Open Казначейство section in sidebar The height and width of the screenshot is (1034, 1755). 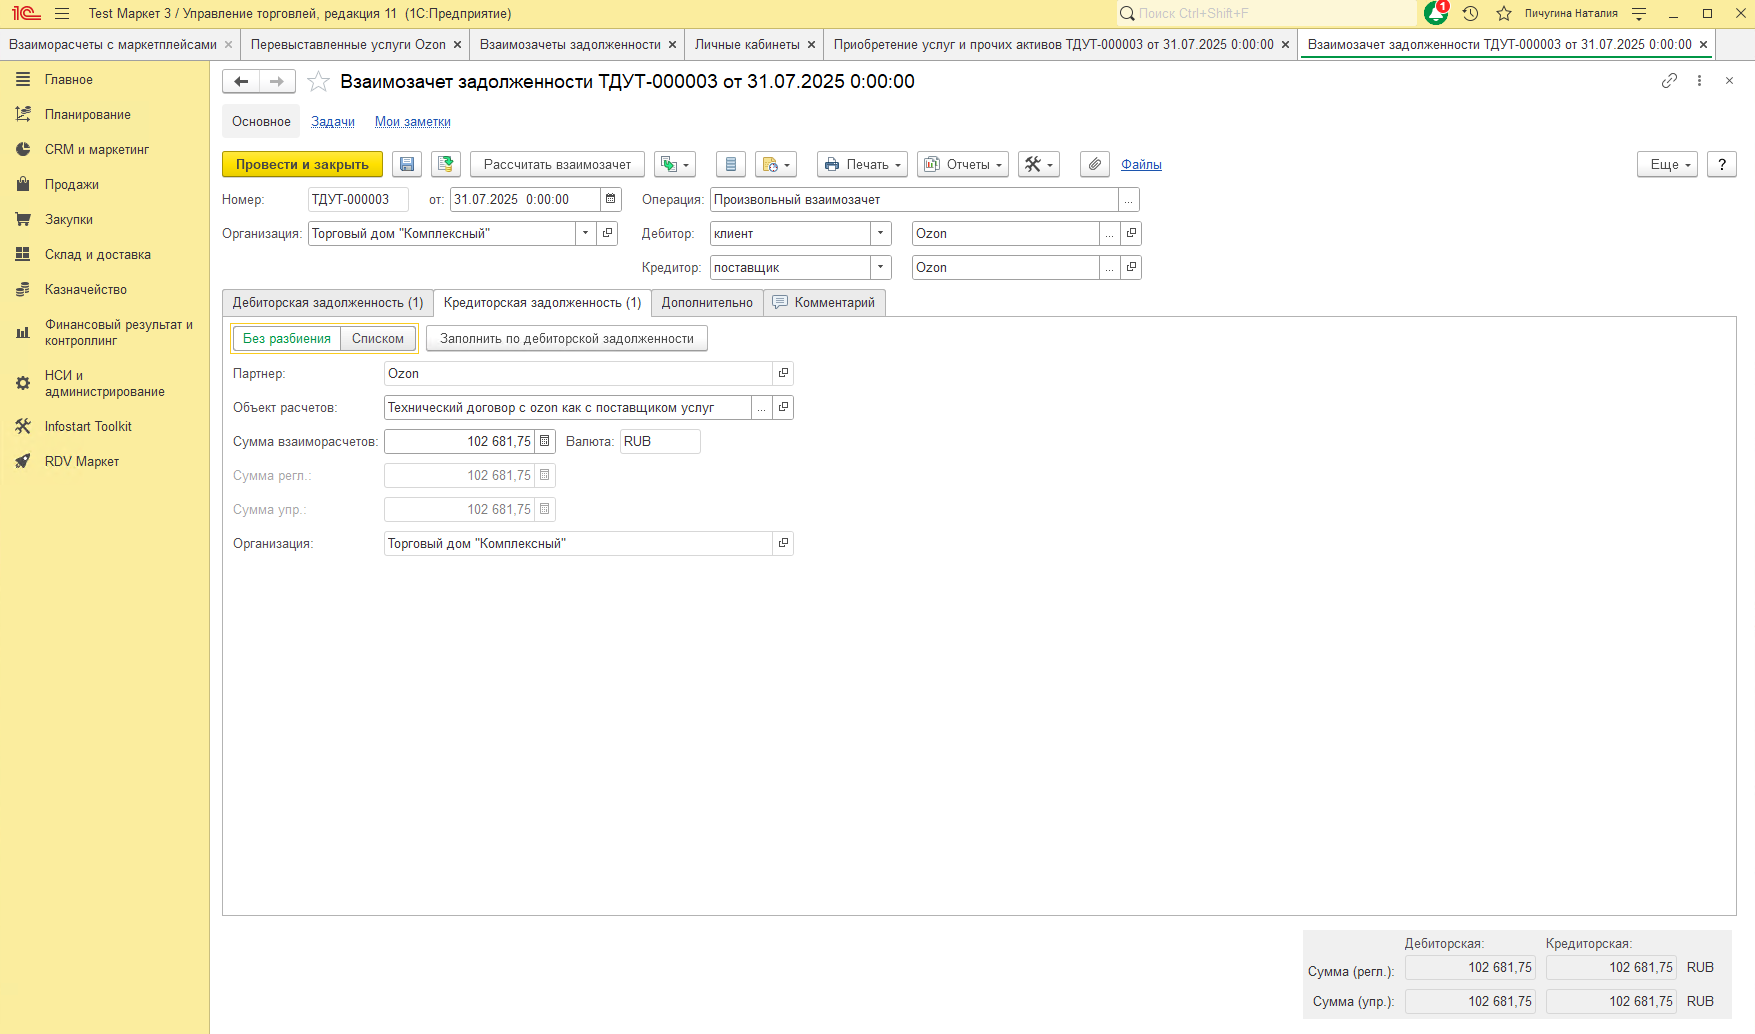86,290
